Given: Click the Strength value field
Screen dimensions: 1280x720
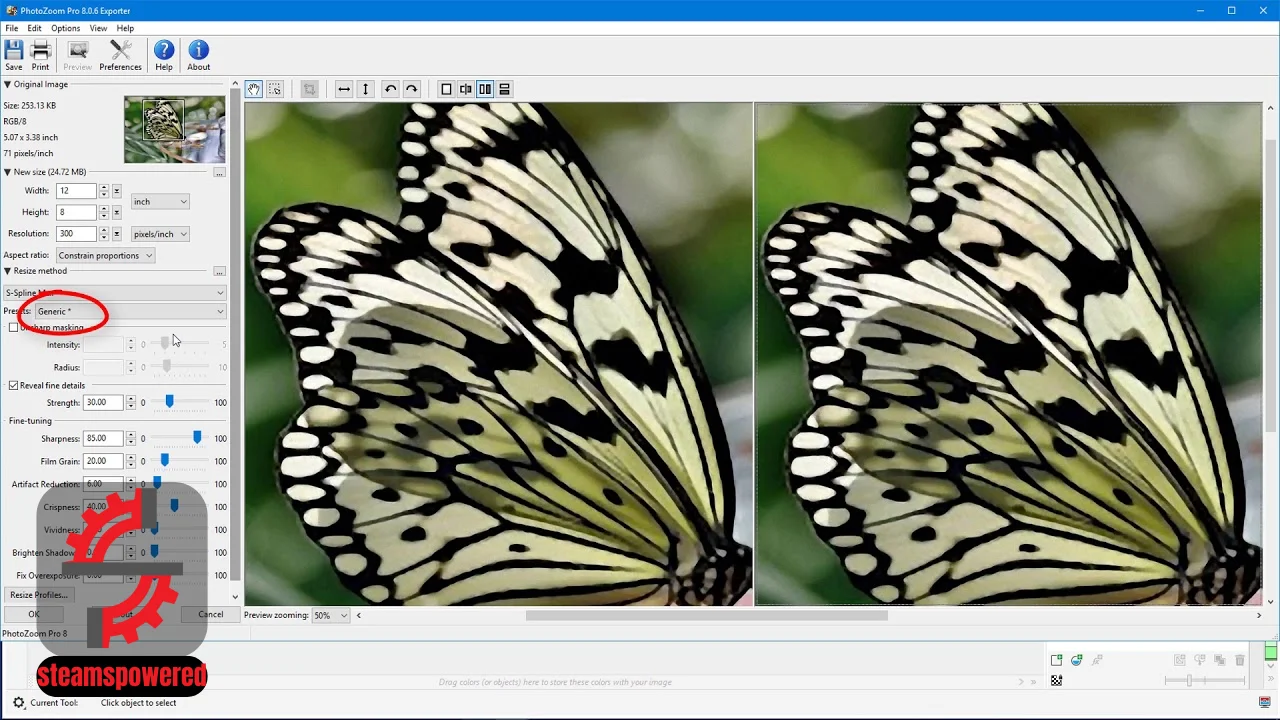Looking at the screenshot, I should point(103,403).
